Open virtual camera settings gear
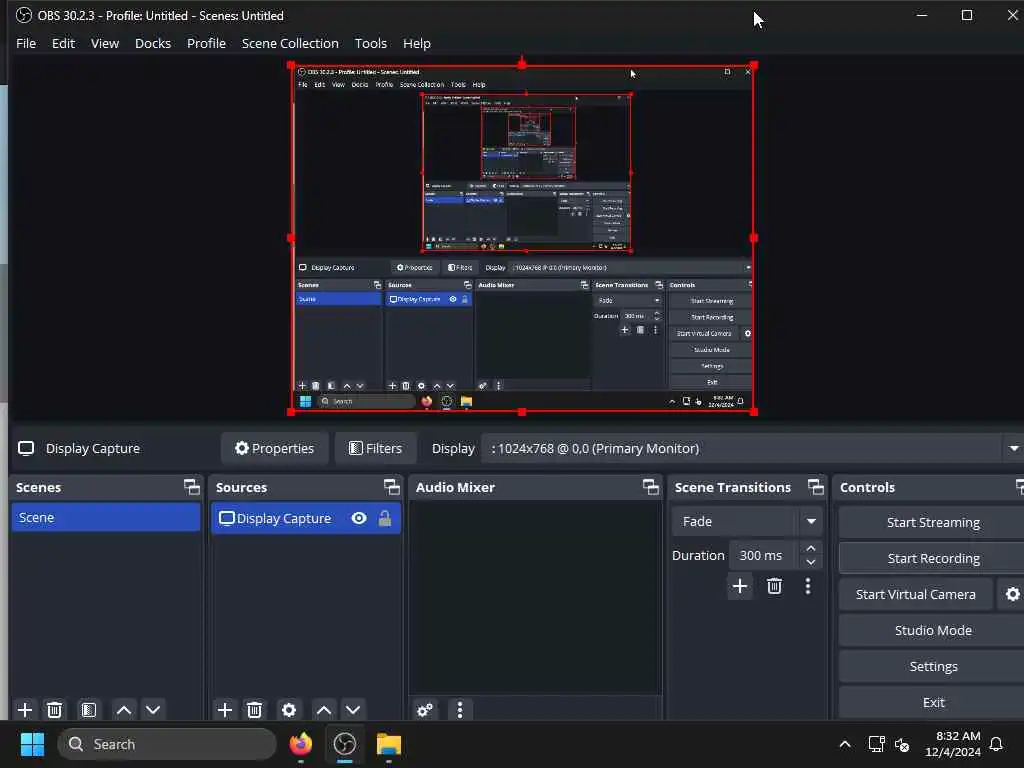This screenshot has height=768, width=1024. tap(1012, 594)
